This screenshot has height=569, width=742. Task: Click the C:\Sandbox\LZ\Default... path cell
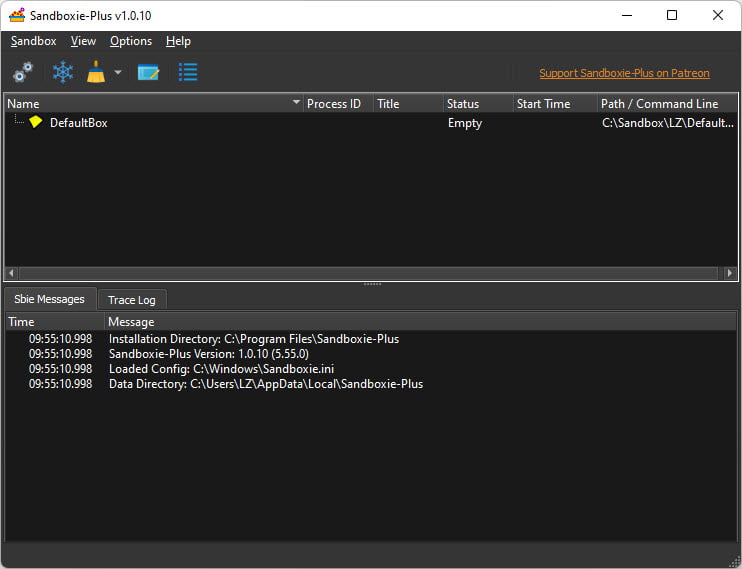point(668,123)
